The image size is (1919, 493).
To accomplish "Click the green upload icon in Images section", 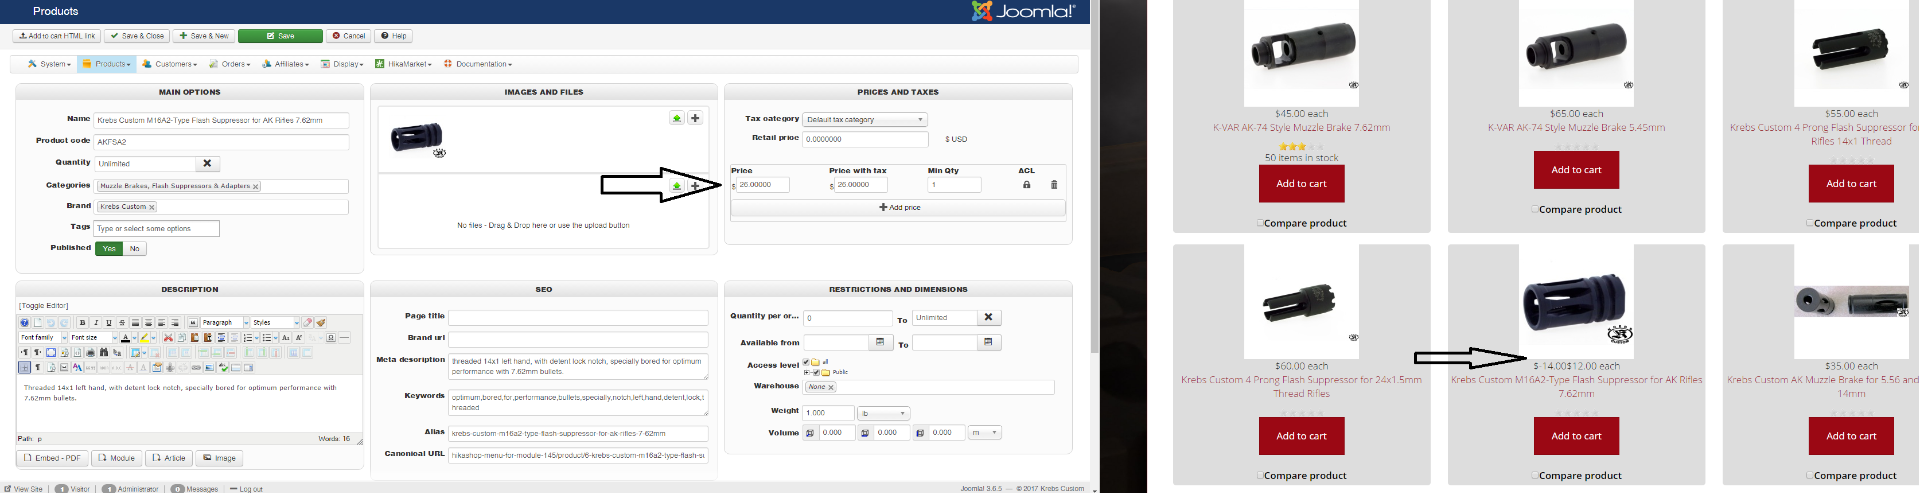I will [677, 118].
